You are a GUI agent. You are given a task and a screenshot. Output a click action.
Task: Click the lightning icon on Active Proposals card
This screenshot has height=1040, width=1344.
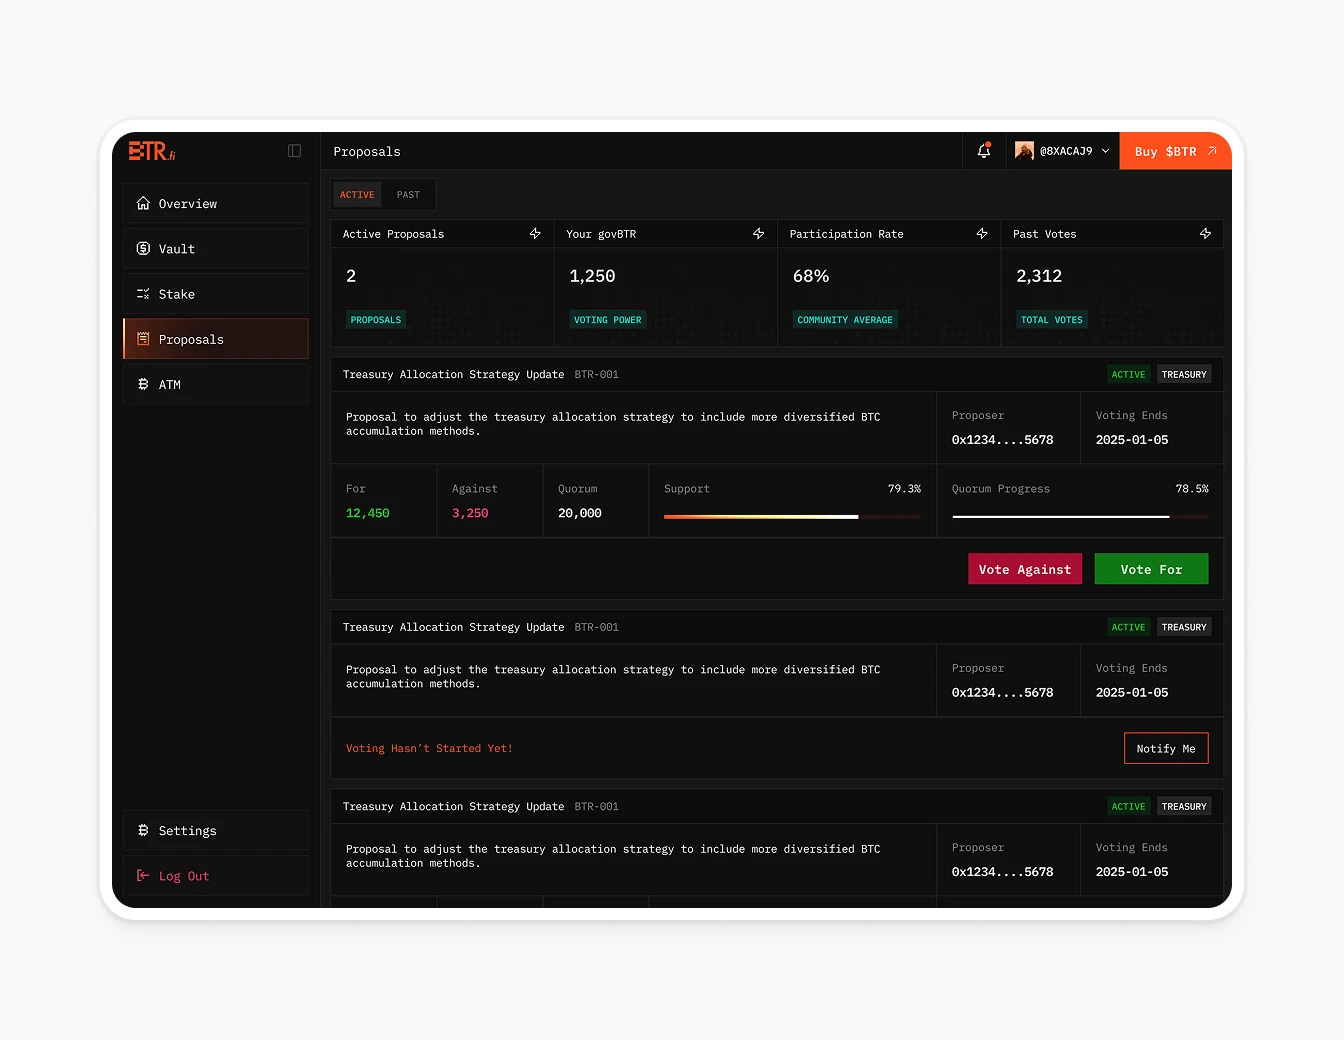tap(535, 233)
